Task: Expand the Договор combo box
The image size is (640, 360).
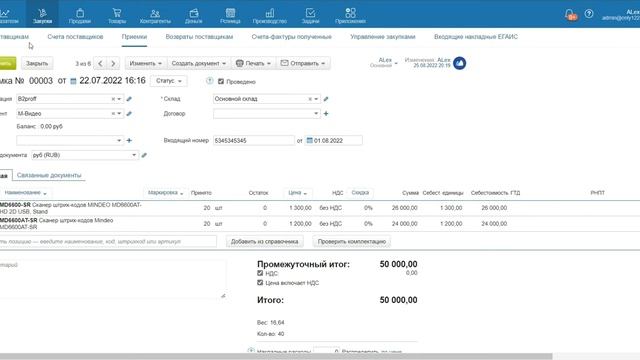Action: (x=316, y=113)
